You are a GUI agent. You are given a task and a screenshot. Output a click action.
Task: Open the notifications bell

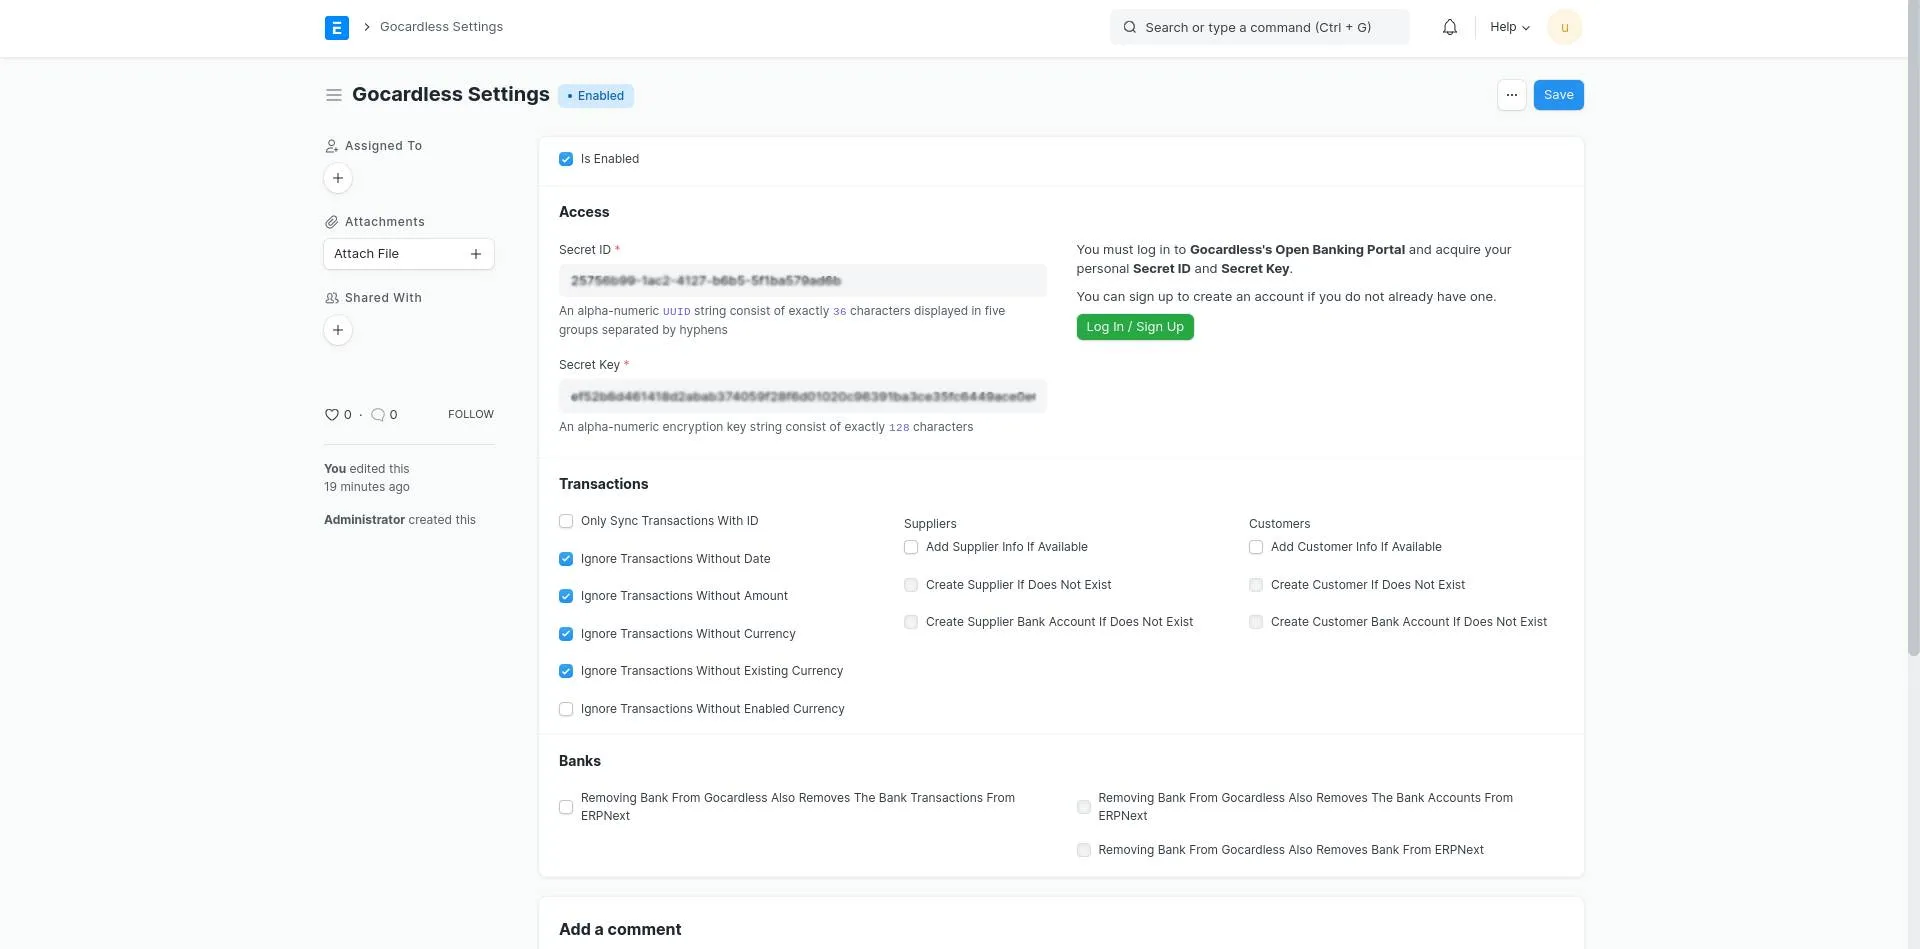1450,28
